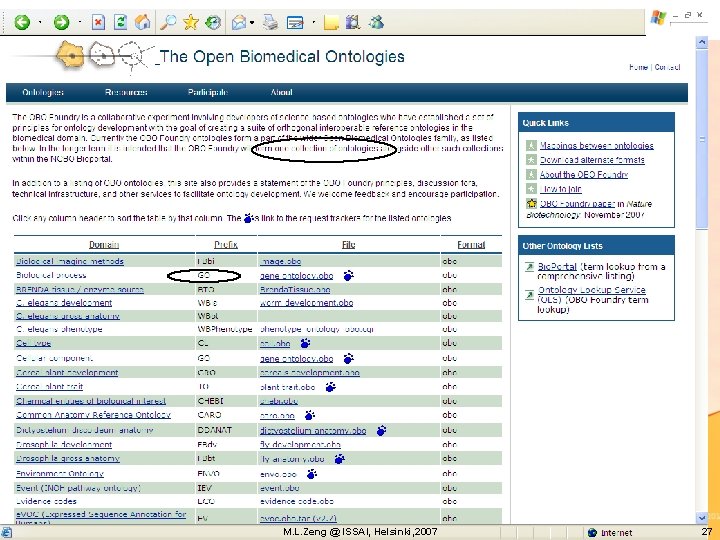Follow the Home link in page header
Image resolution: width=720 pixels, height=540 pixels.
coord(638,67)
